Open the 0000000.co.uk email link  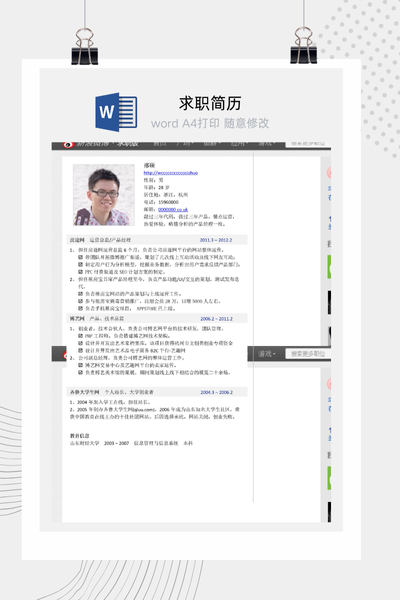173,209
